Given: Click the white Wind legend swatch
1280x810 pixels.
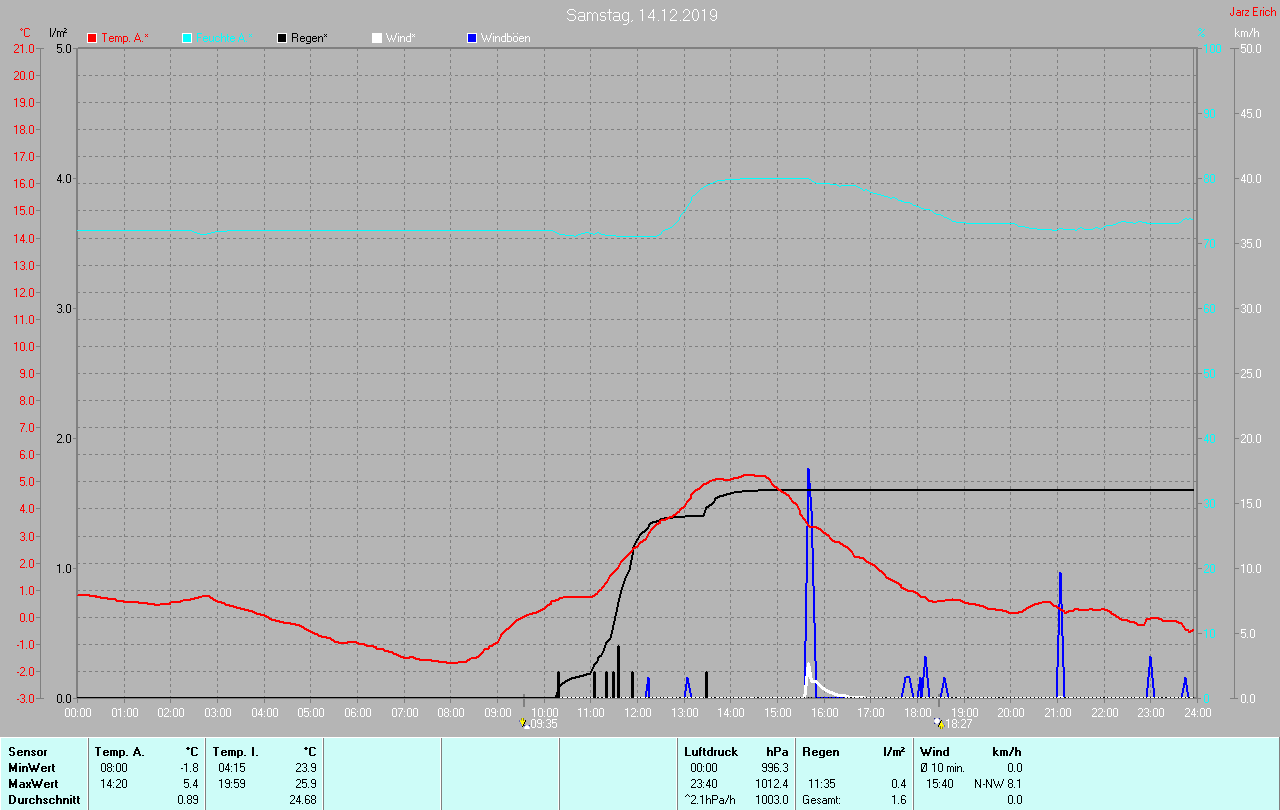Looking at the screenshot, I should click(x=377, y=38).
